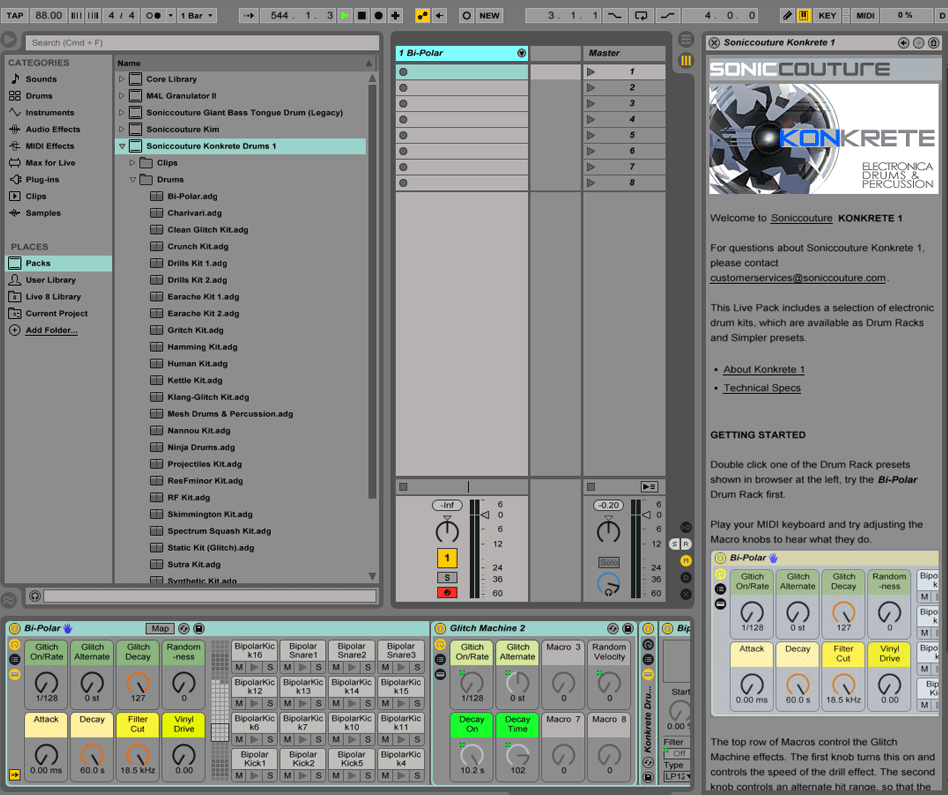Launch scene 5 in the Master track
Screen dimensions: 948x795
[x=591, y=135]
